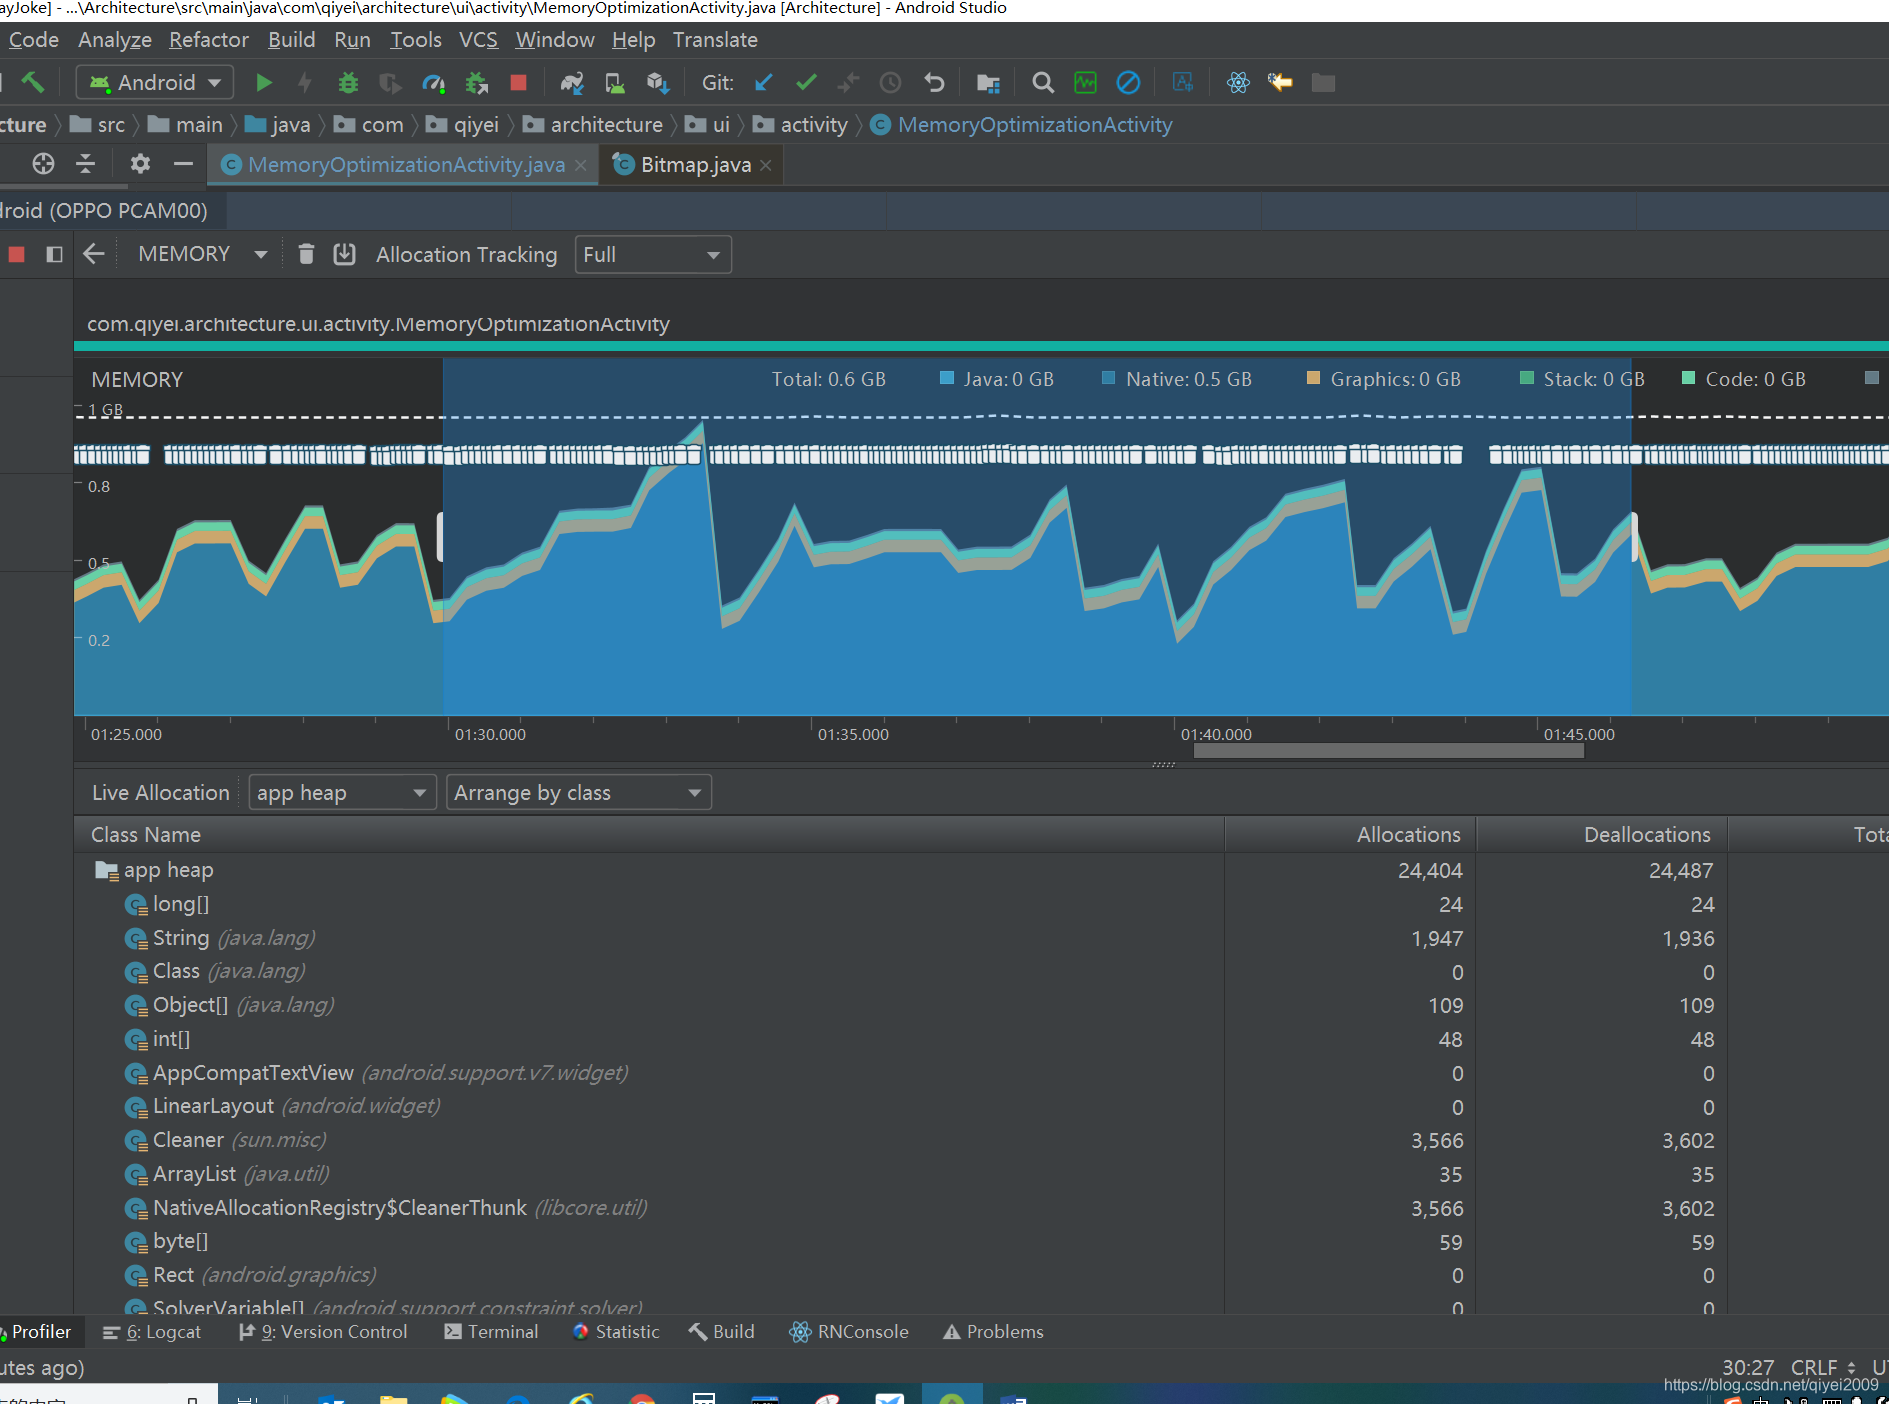Click the project panel settings gear icon
This screenshot has width=1889, height=1404.
click(140, 164)
